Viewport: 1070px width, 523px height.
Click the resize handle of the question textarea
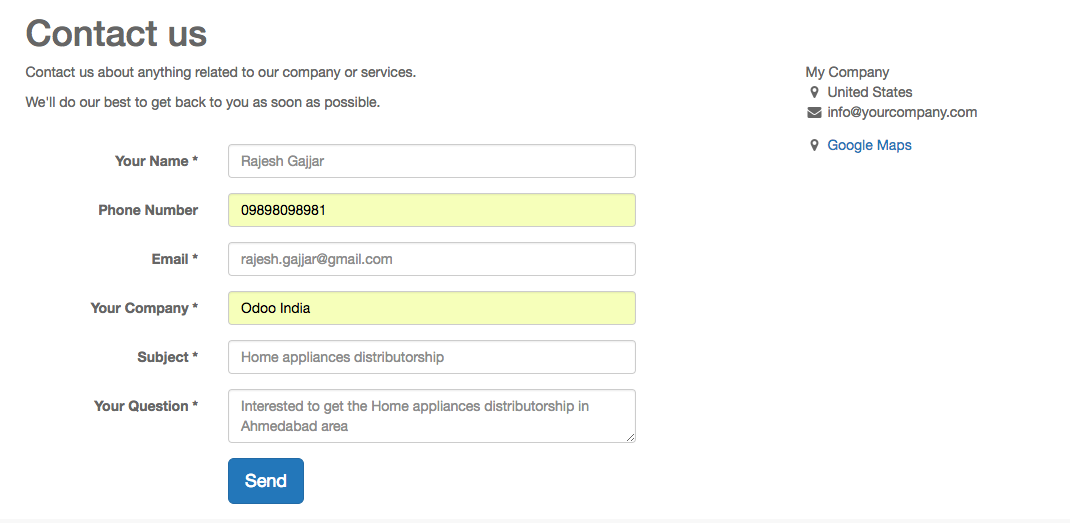[x=630, y=437]
